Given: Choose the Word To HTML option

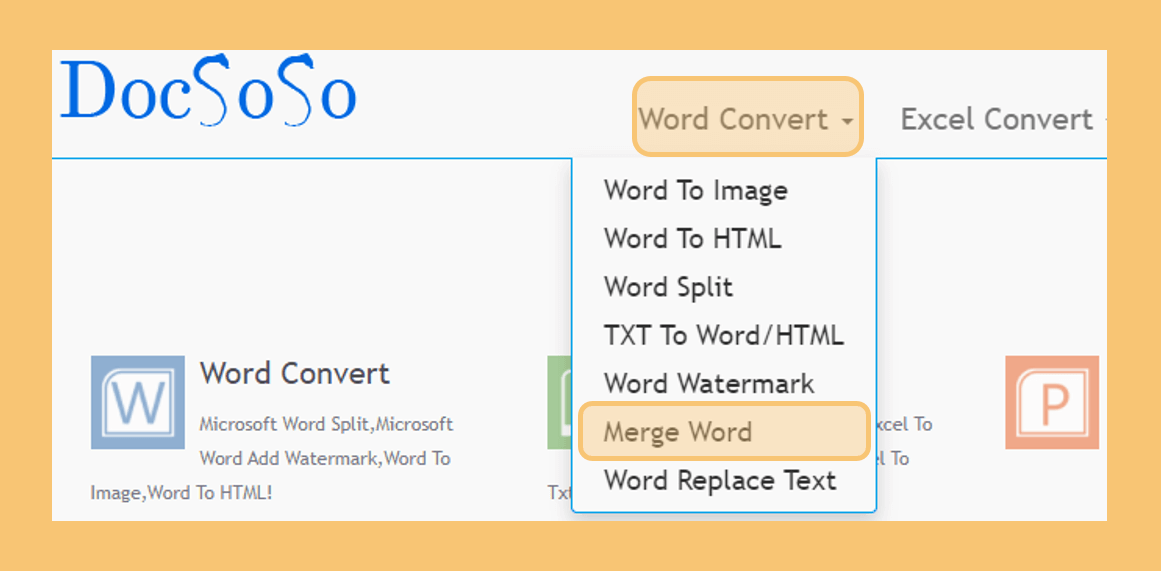Looking at the screenshot, I should point(693,238).
